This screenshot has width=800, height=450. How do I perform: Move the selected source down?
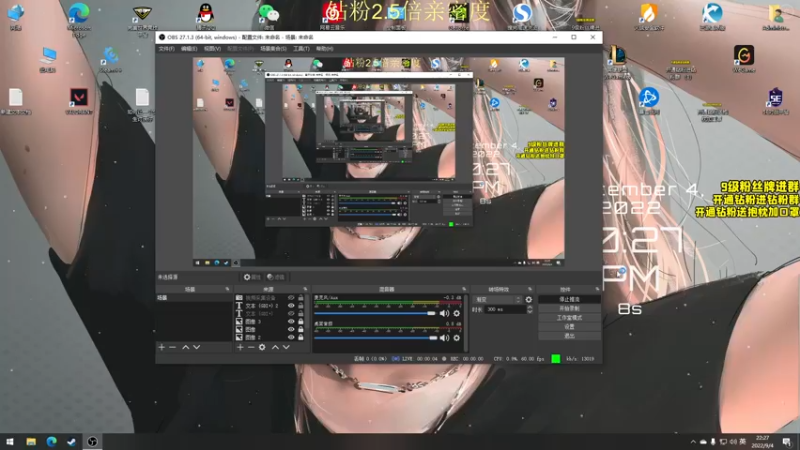pos(286,347)
